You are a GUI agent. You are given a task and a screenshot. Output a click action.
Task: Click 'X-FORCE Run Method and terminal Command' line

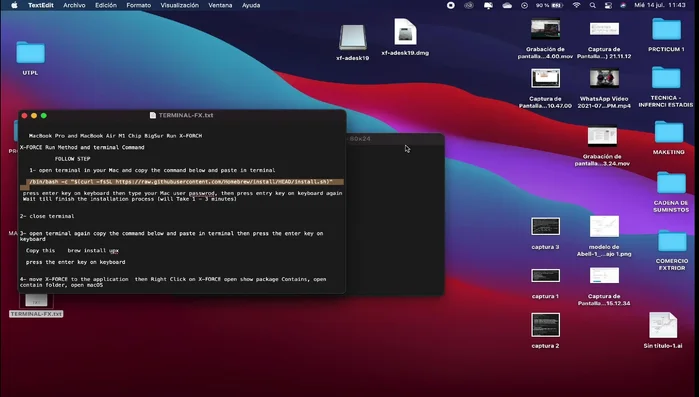pos(82,147)
